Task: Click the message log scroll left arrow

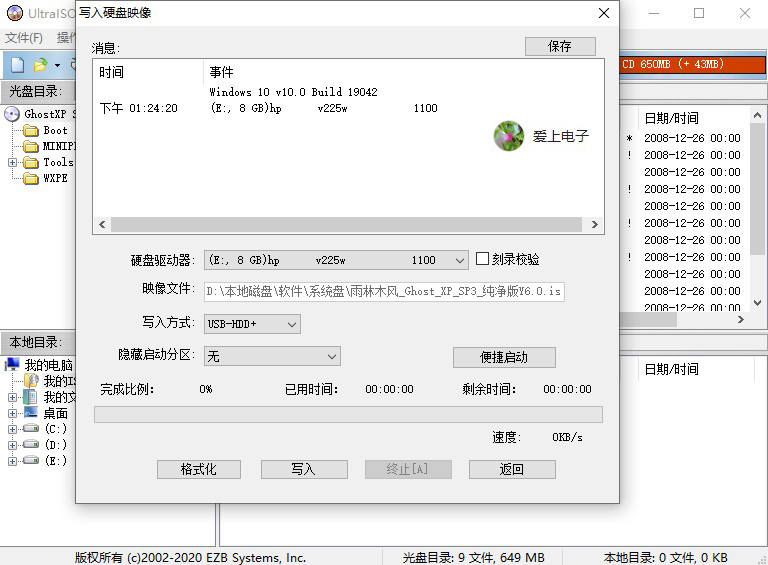Action: [102, 224]
